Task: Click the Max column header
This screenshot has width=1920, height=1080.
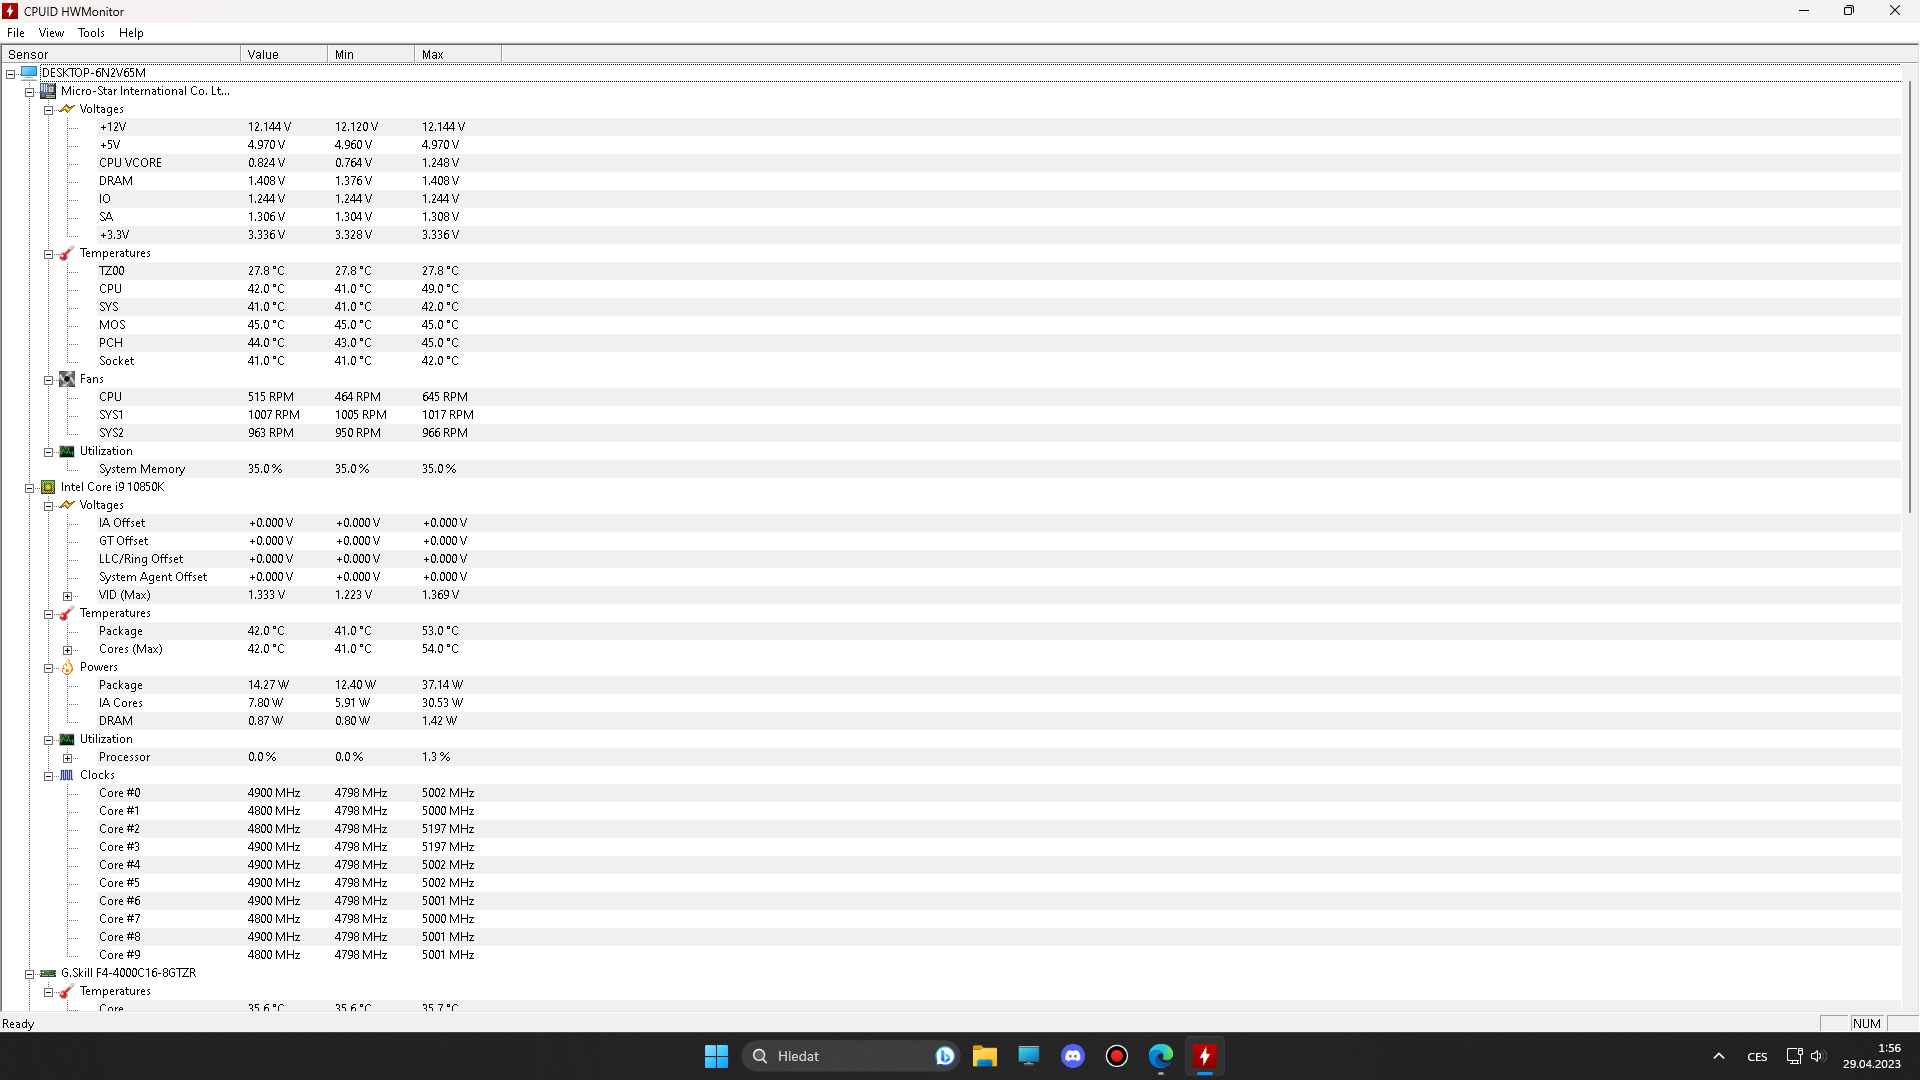Action: [x=457, y=54]
